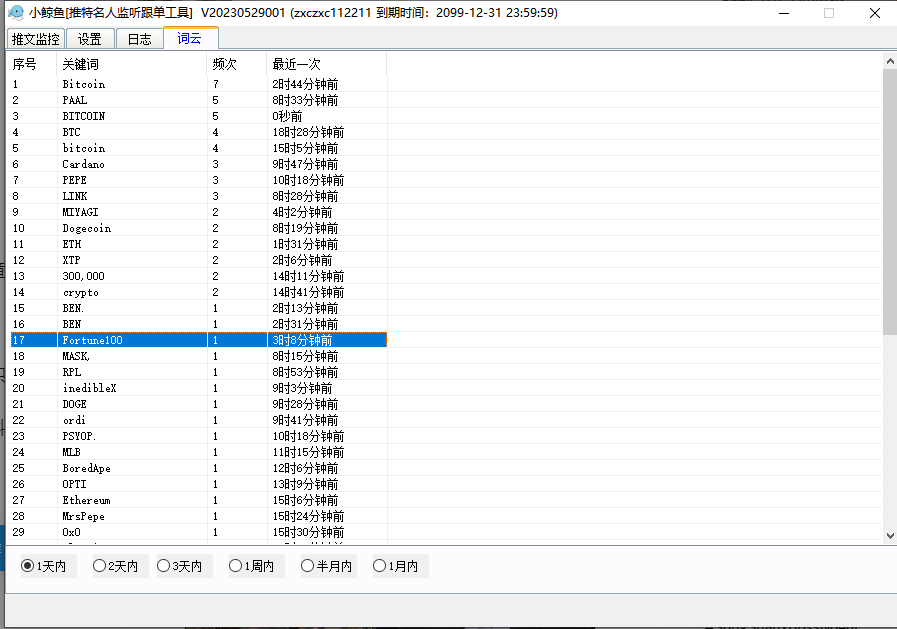
Task: Sort by the 最近一次 column header
Action: point(326,64)
